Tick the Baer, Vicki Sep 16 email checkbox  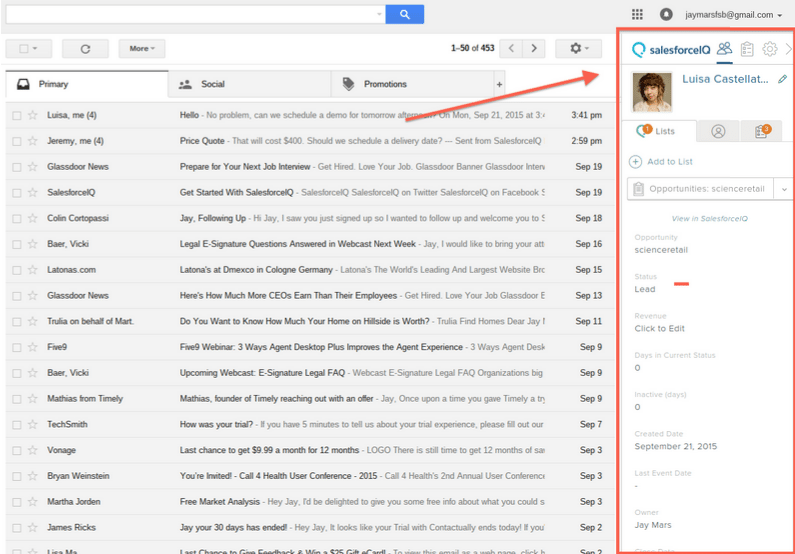[17, 244]
